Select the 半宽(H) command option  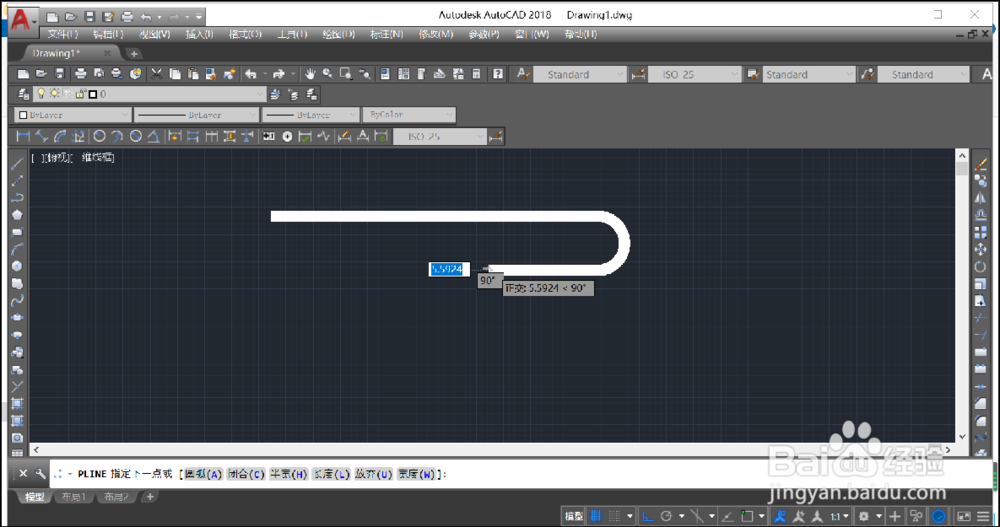coord(289,474)
